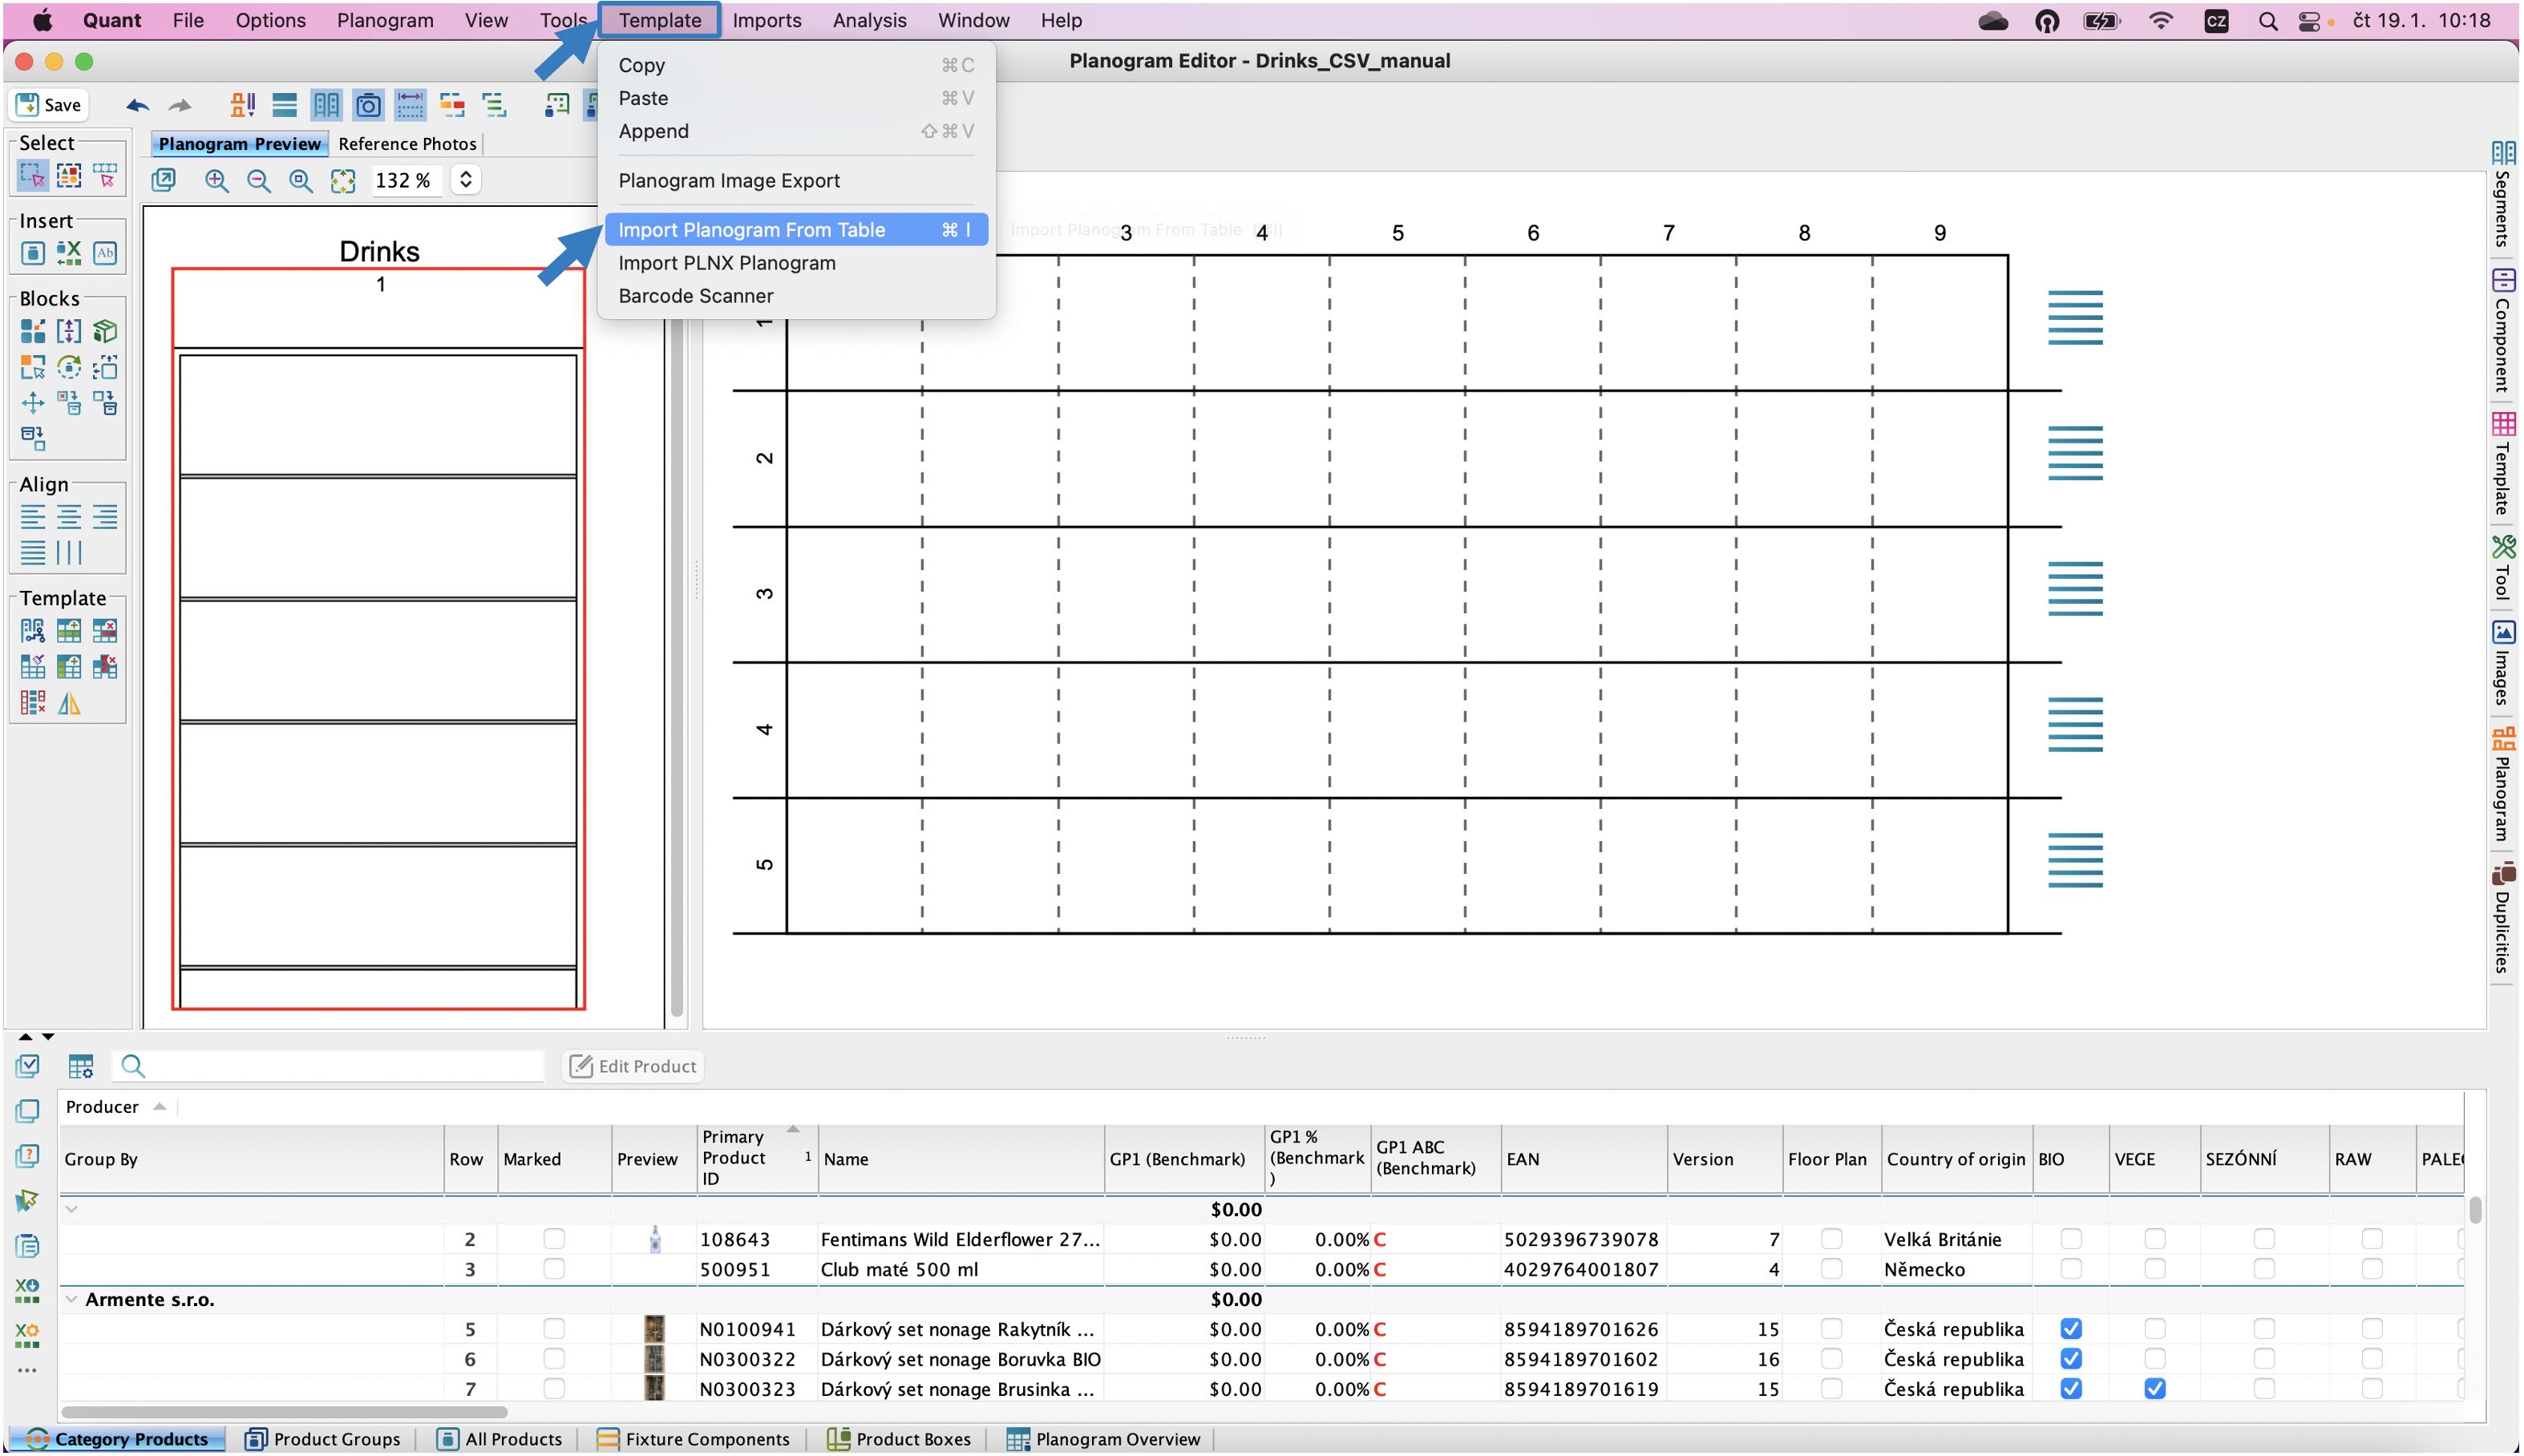
Task: Click the four-arrow move icon in Blocks
Action: [32, 403]
